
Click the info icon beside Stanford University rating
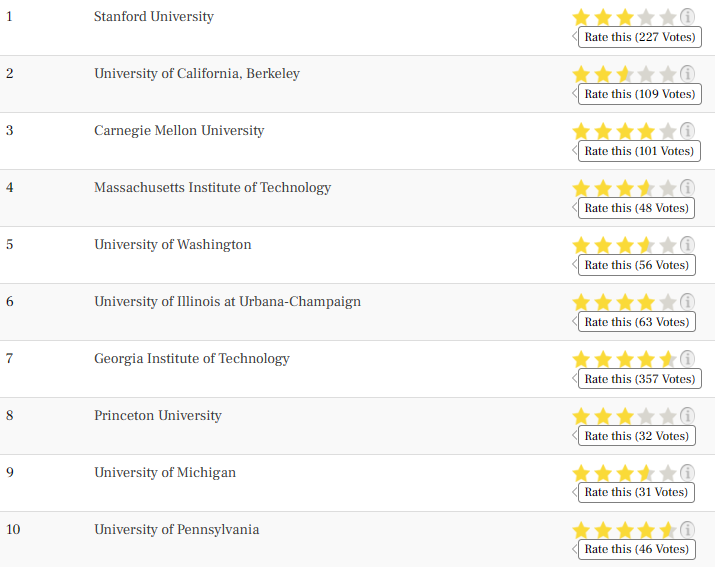coord(687,17)
